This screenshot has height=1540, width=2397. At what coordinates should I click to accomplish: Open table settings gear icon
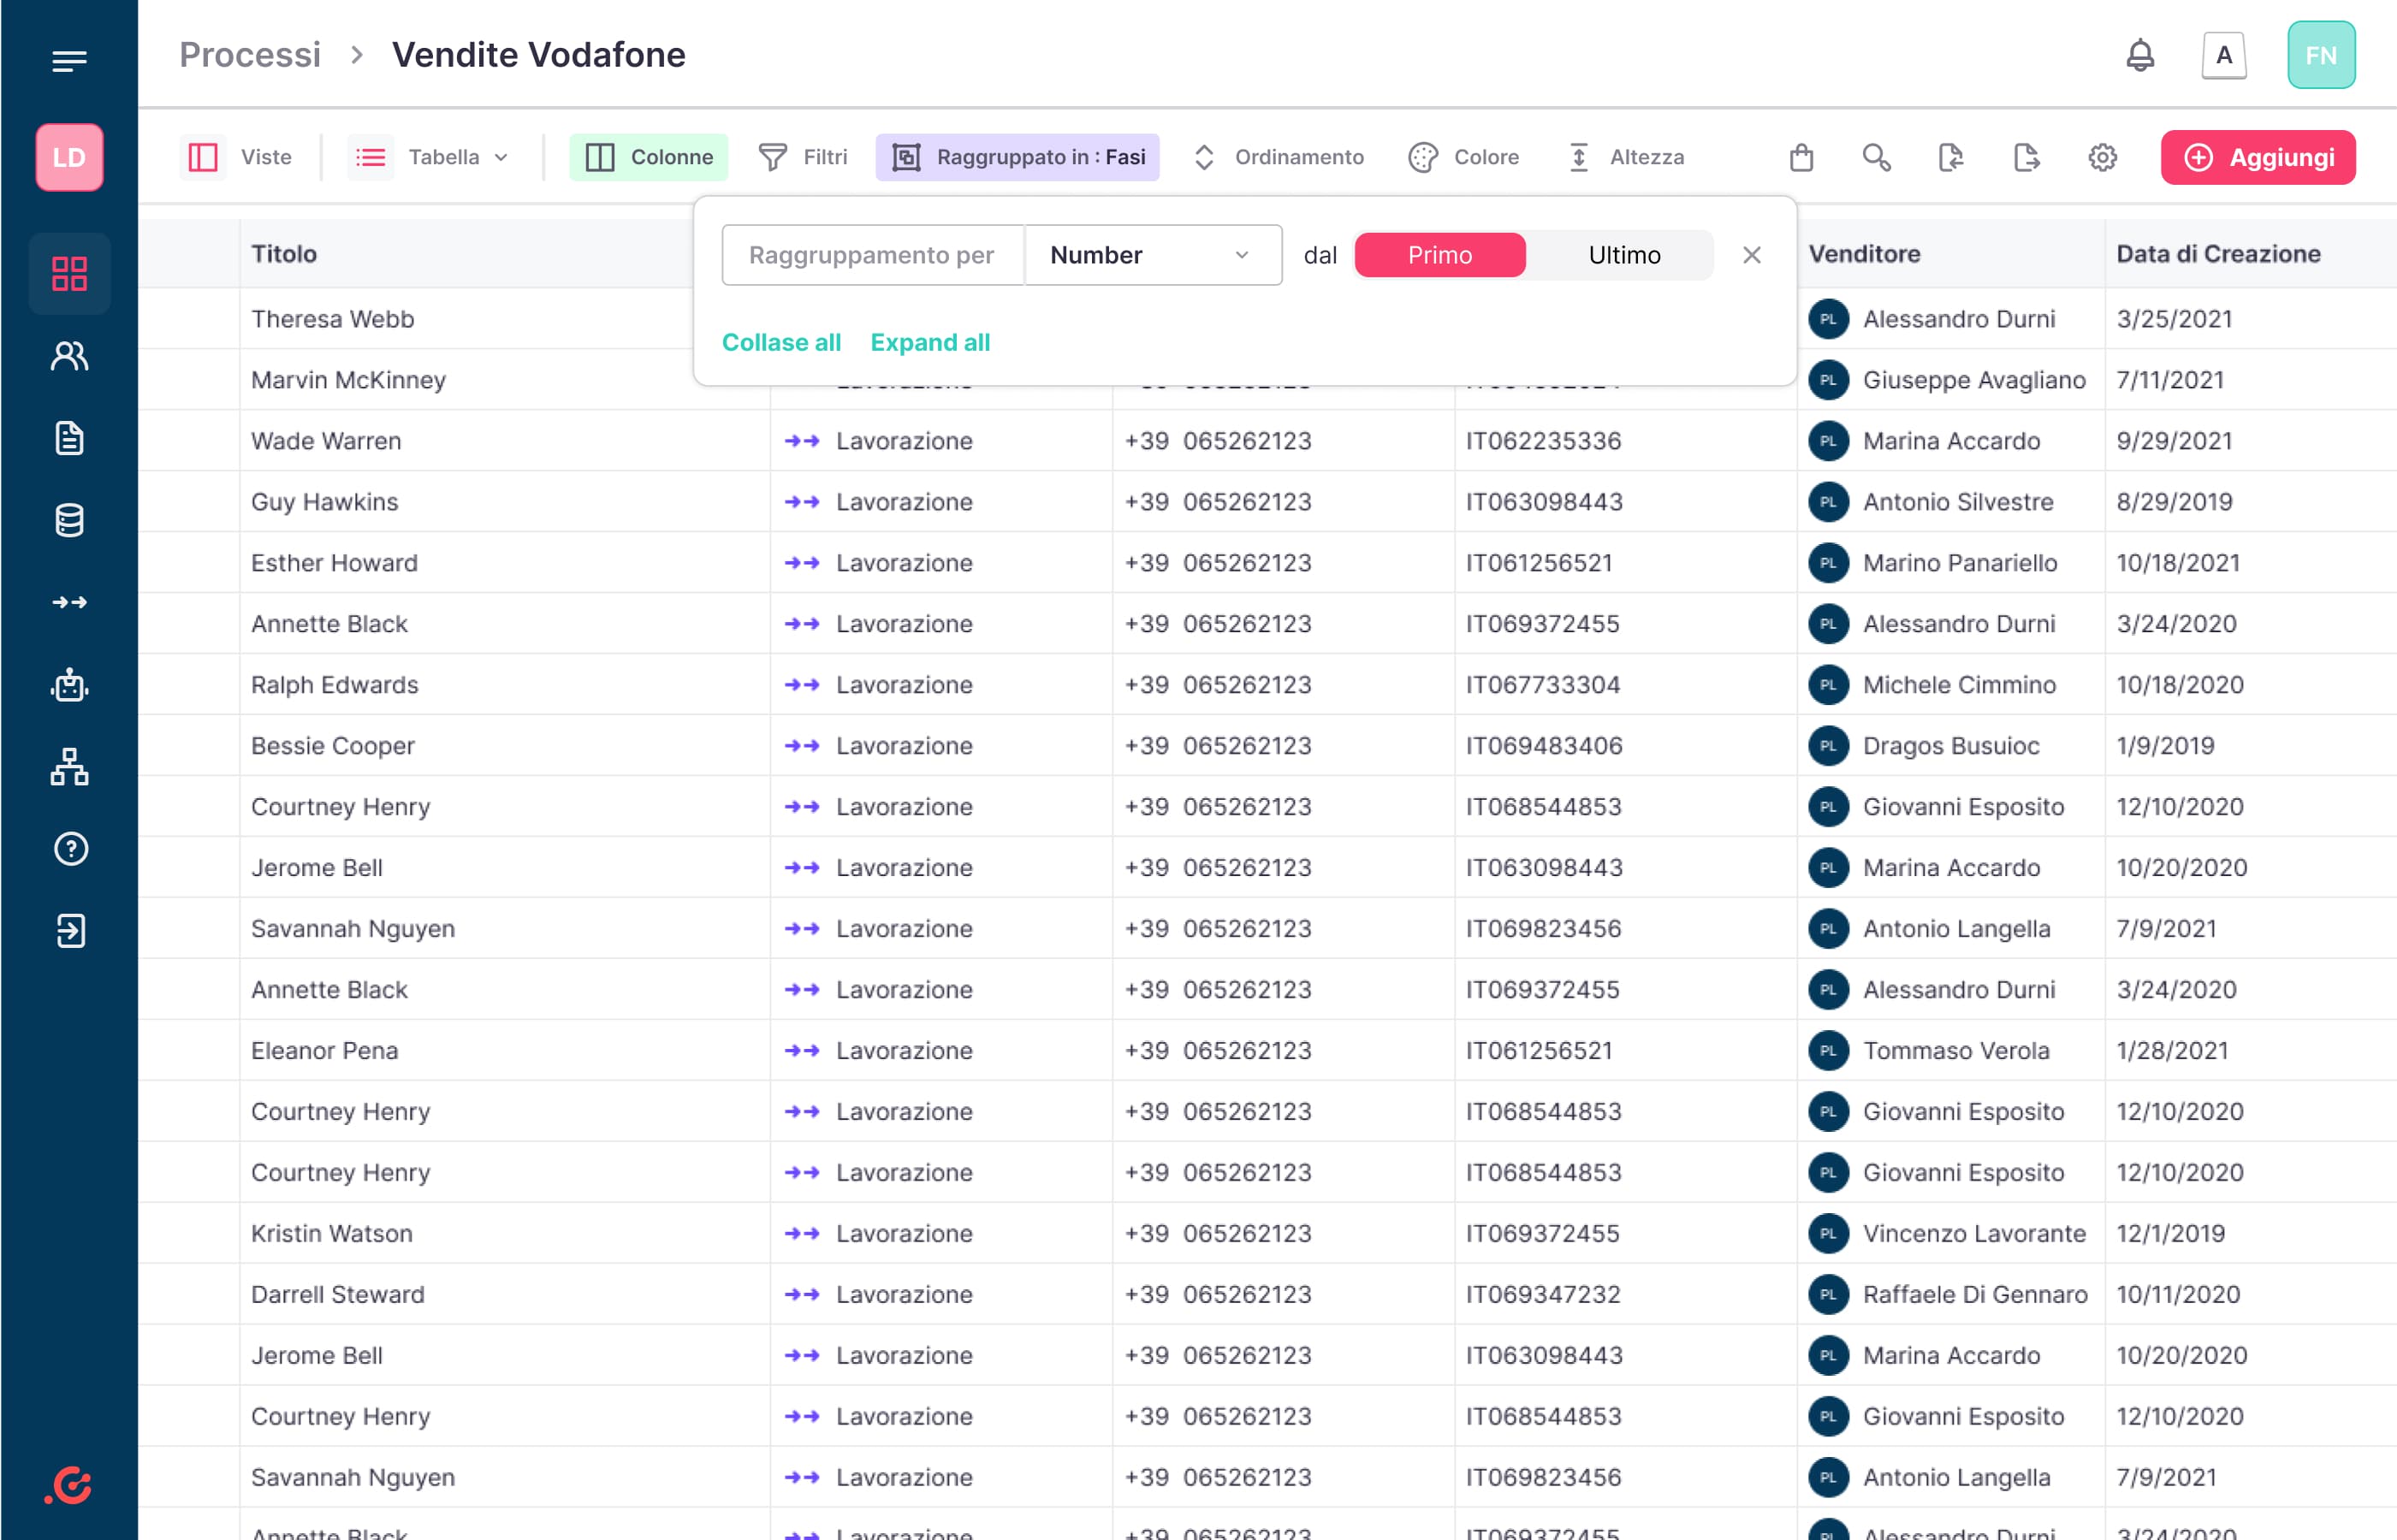point(2102,157)
